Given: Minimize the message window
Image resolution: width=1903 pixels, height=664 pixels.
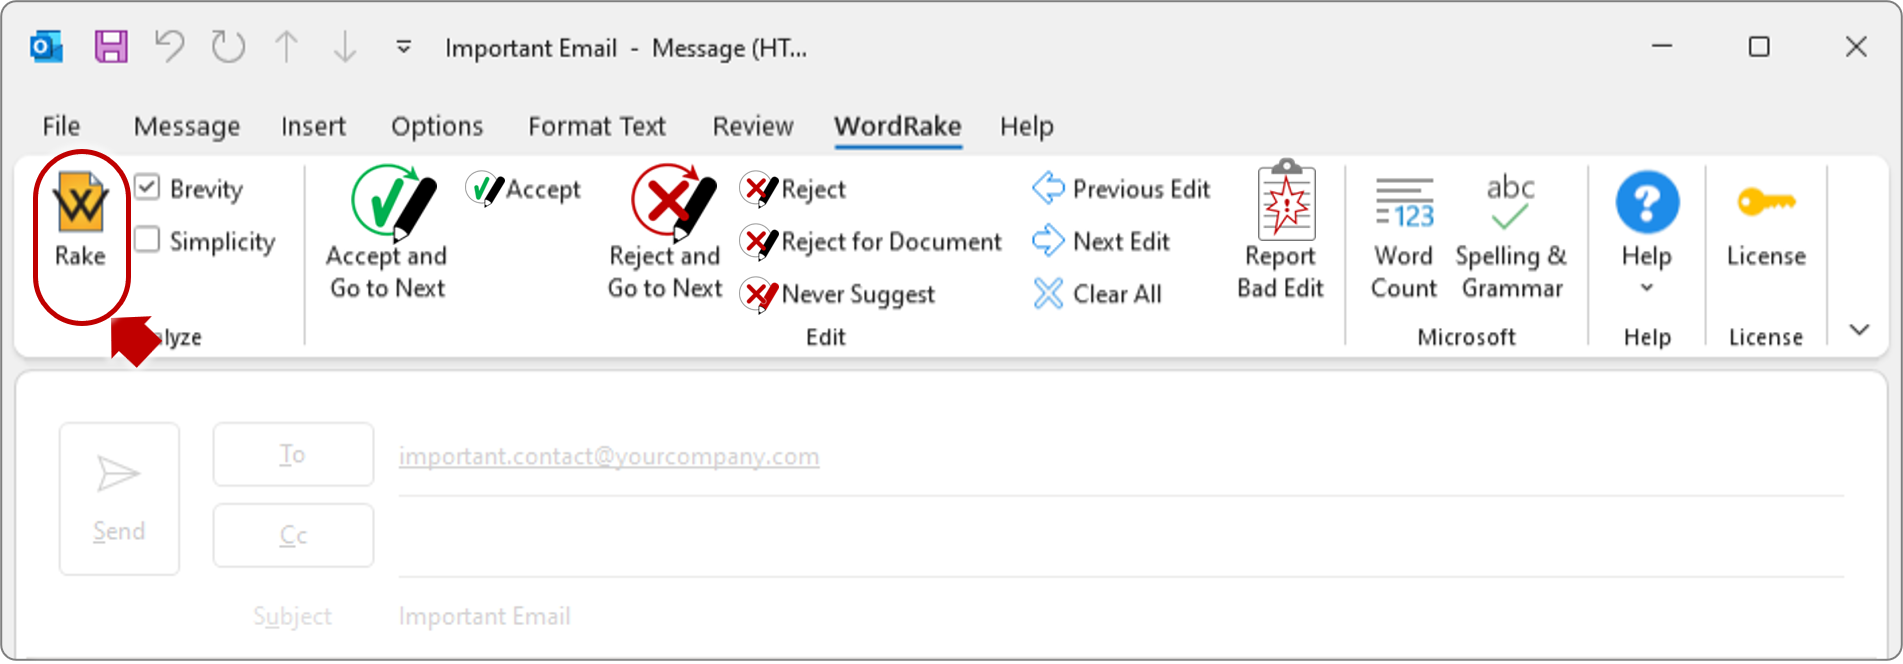Looking at the screenshot, I should click(1662, 47).
